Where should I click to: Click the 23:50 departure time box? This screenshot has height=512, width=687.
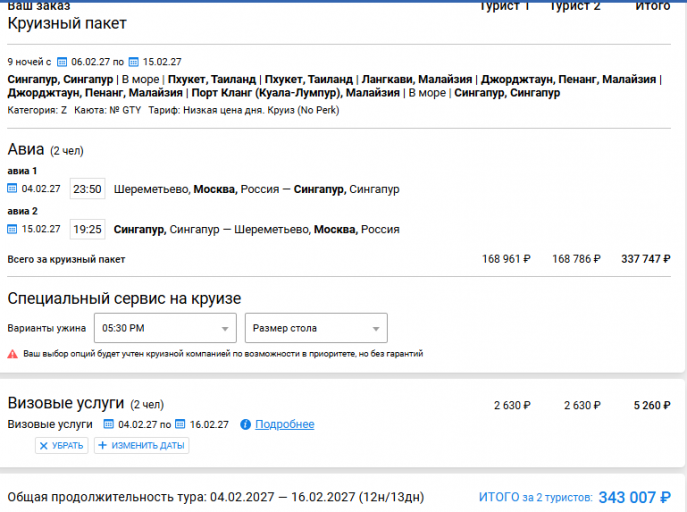click(x=87, y=189)
